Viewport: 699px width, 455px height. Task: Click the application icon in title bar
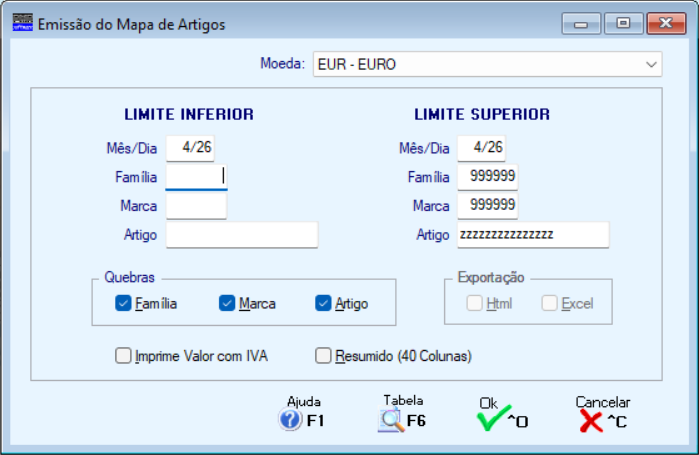(x=21, y=22)
